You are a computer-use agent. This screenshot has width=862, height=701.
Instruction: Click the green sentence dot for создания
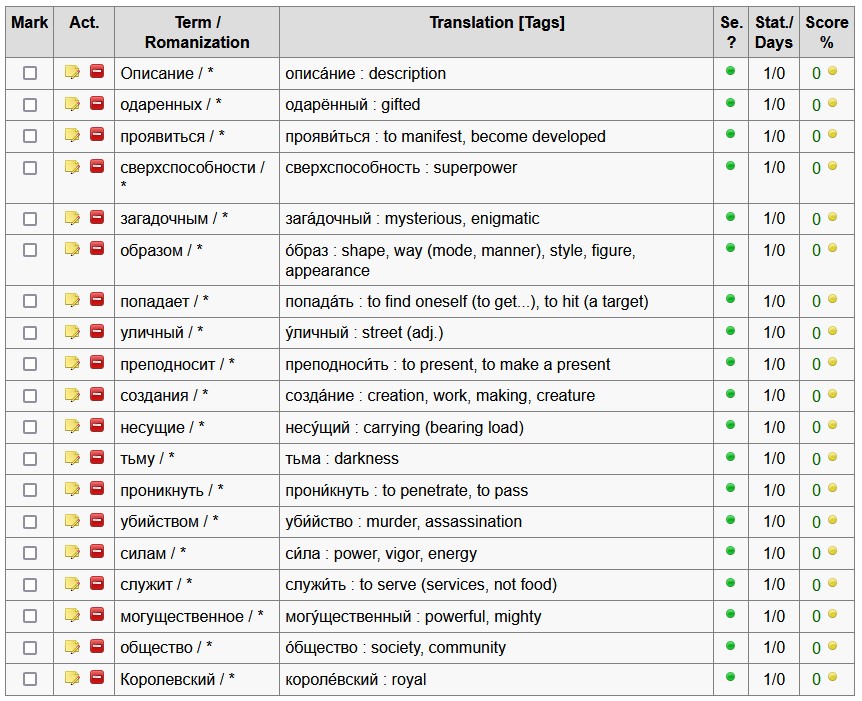click(730, 393)
